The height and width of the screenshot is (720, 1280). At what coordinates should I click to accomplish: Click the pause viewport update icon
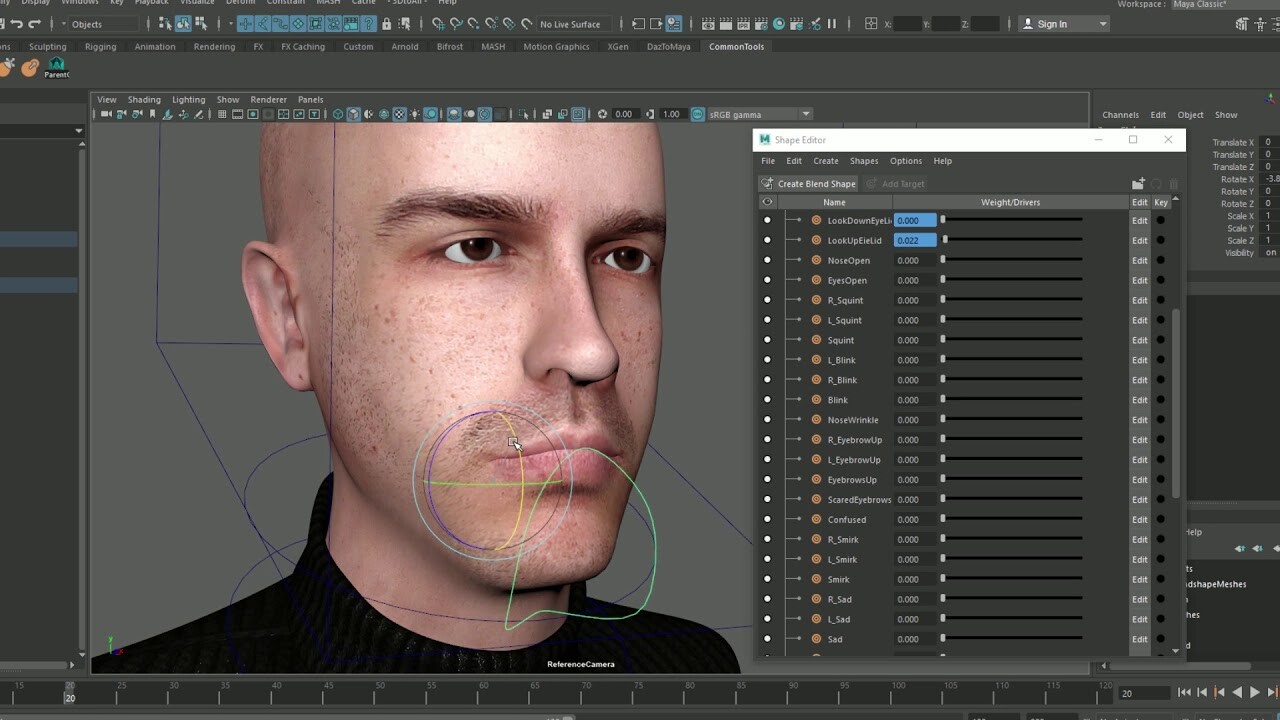pyautogui.click(x=832, y=24)
